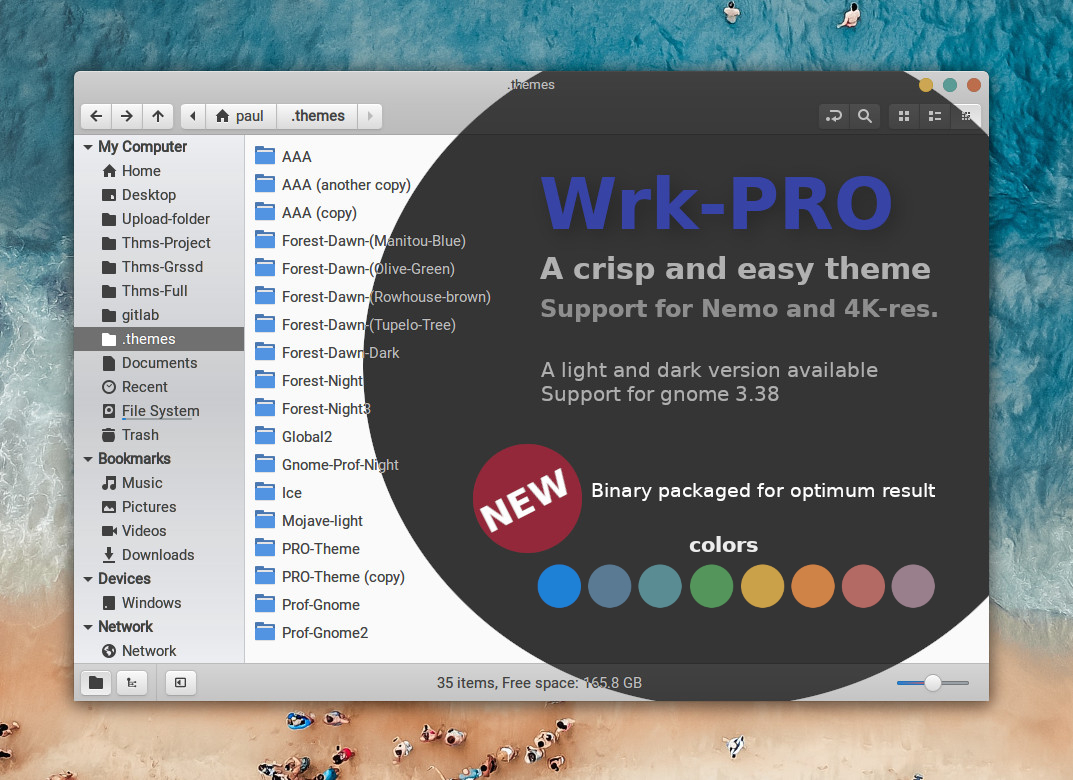
Task: Open Documents in the sidebar
Action: point(159,363)
